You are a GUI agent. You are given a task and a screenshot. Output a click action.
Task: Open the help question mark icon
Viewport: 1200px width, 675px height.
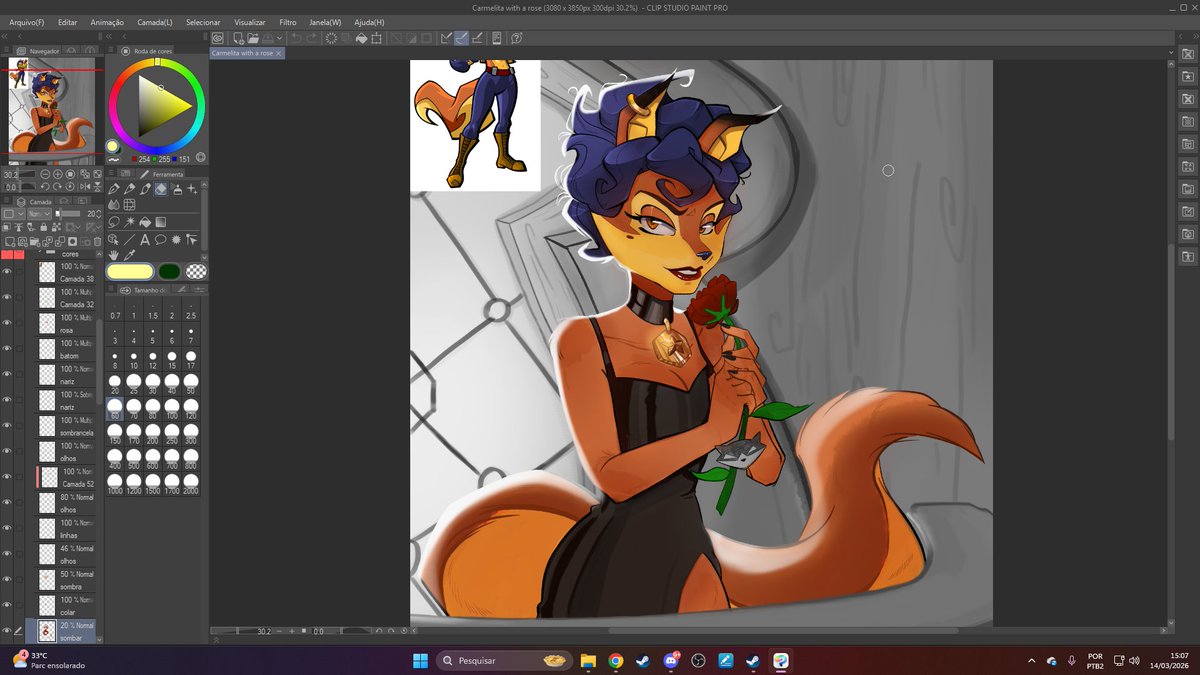[516, 38]
